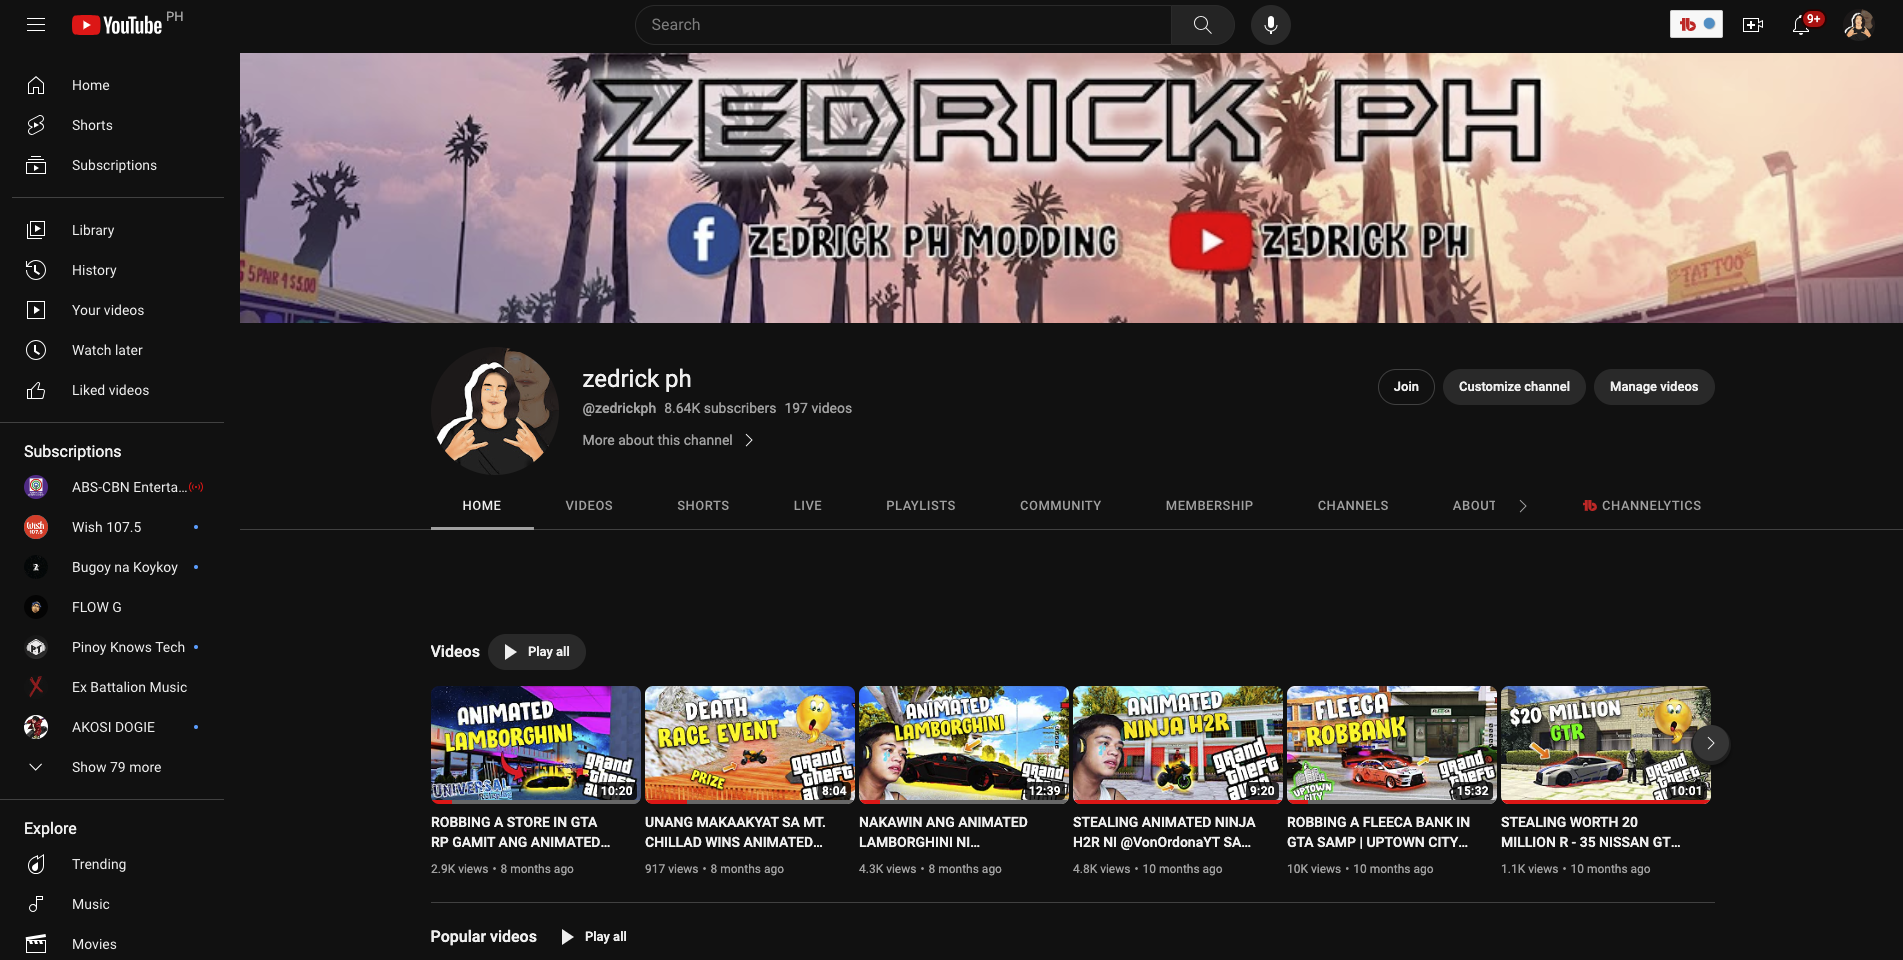Start voice search with microphone
The image size is (1903, 960).
(1271, 25)
